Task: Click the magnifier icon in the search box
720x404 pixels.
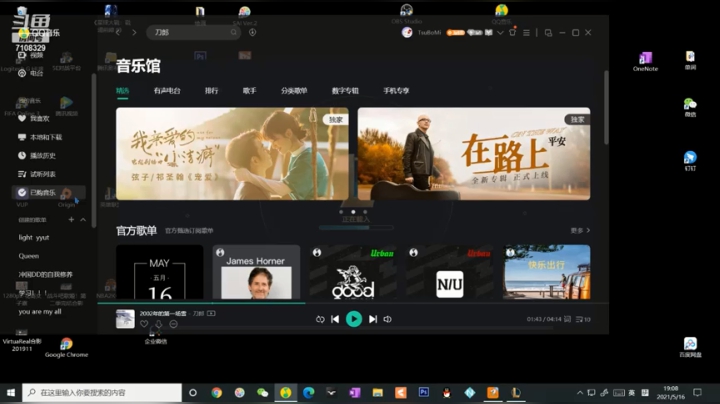Action: pos(234,32)
